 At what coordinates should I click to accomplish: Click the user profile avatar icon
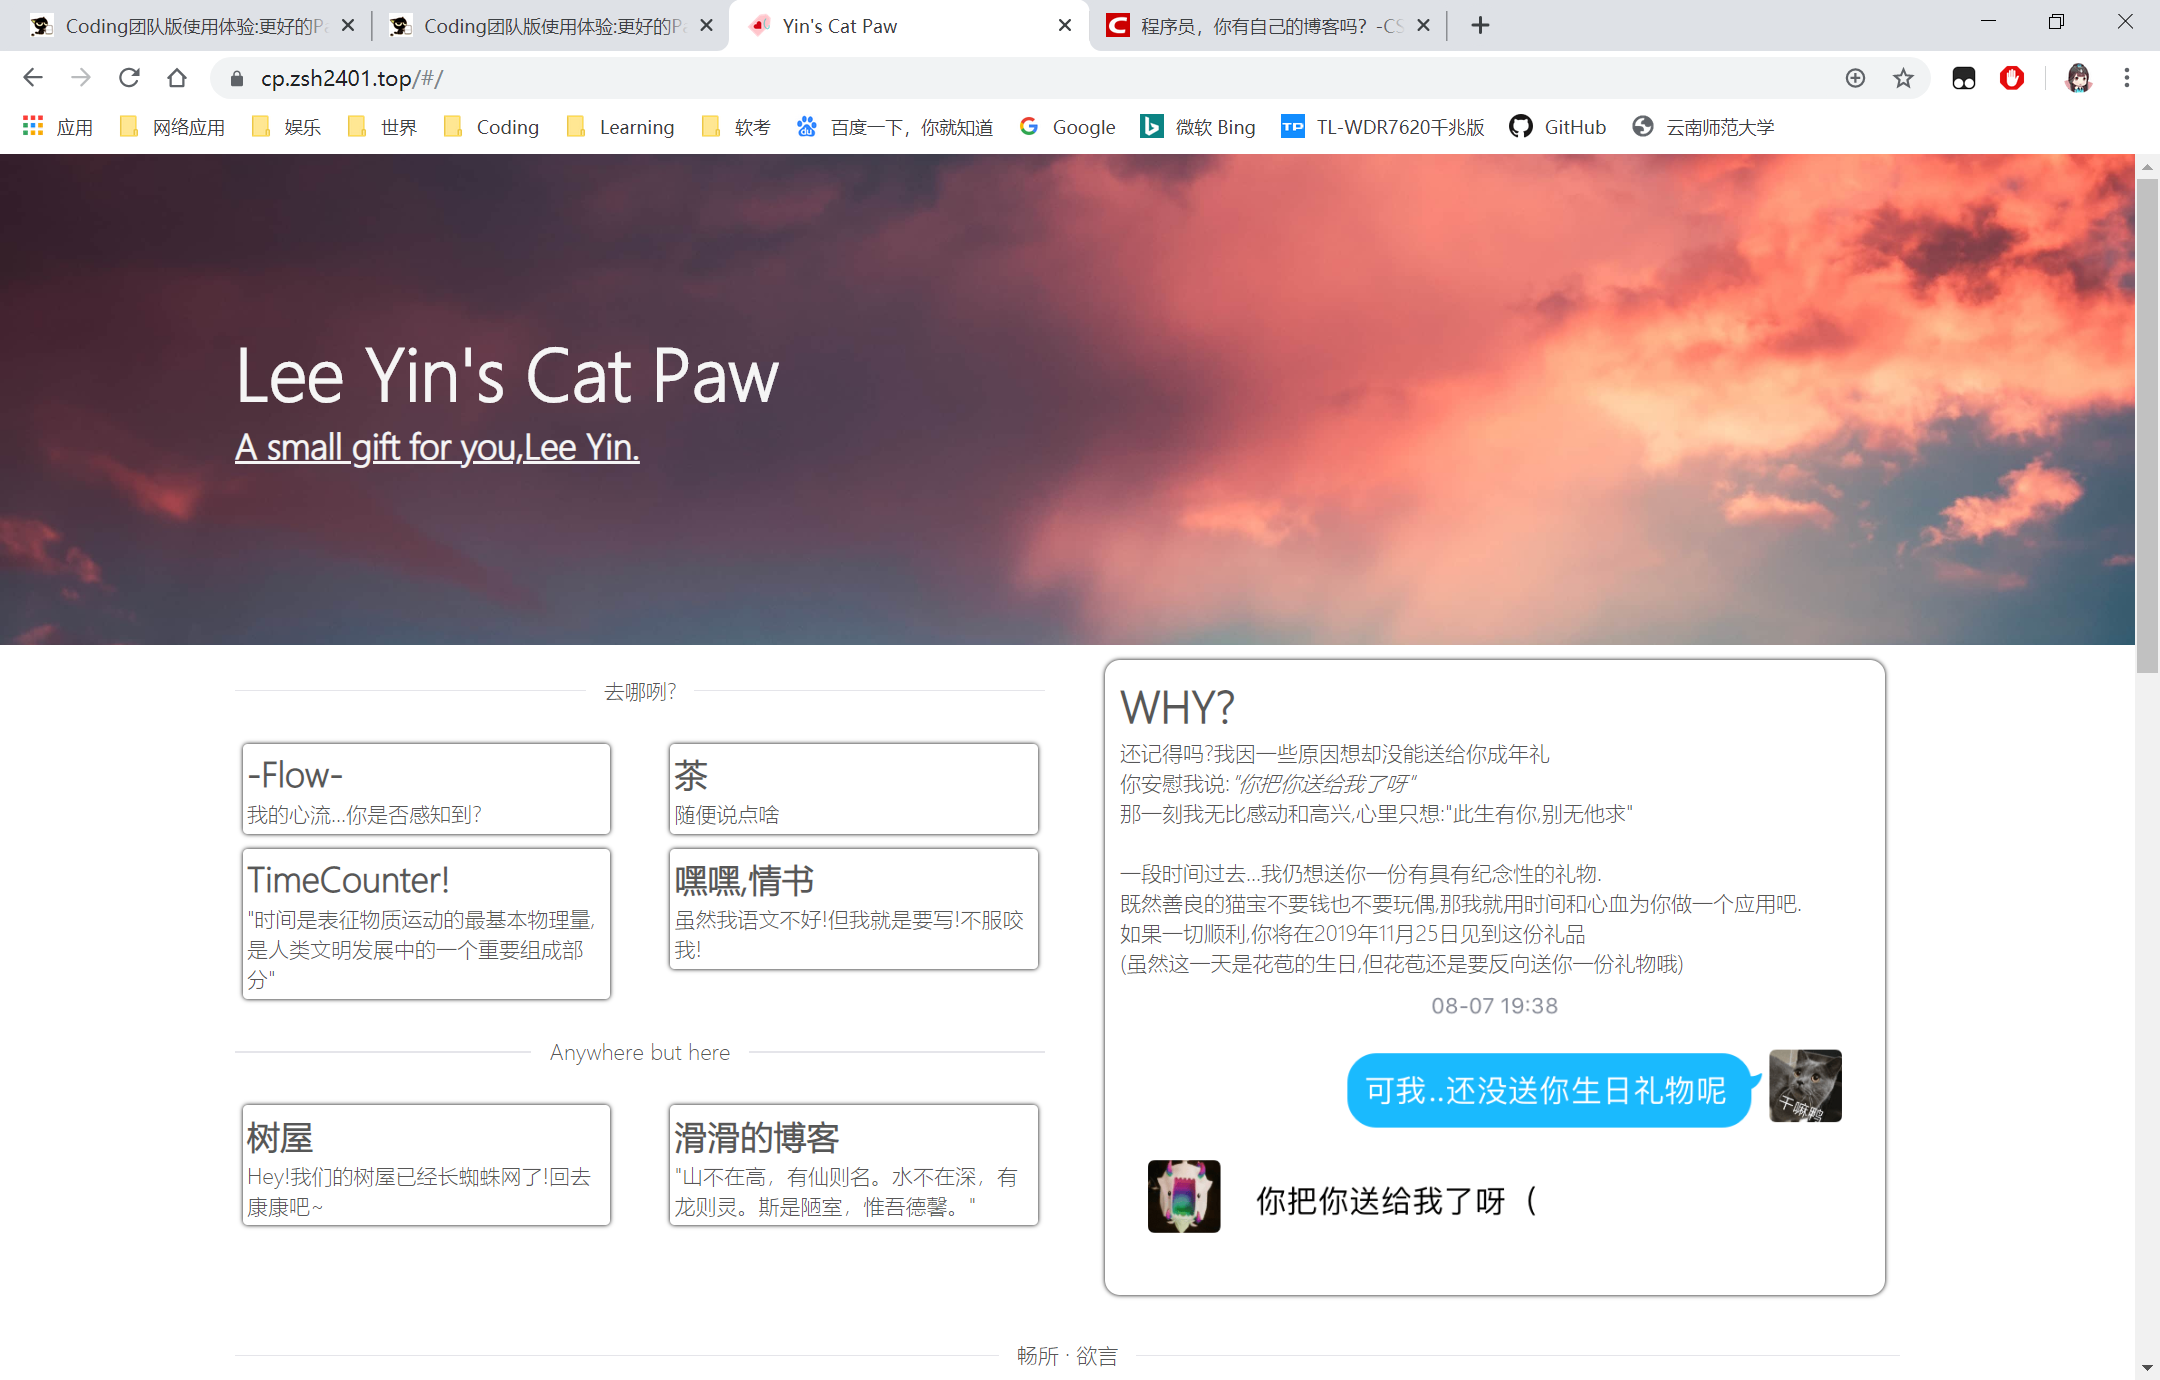(2078, 78)
